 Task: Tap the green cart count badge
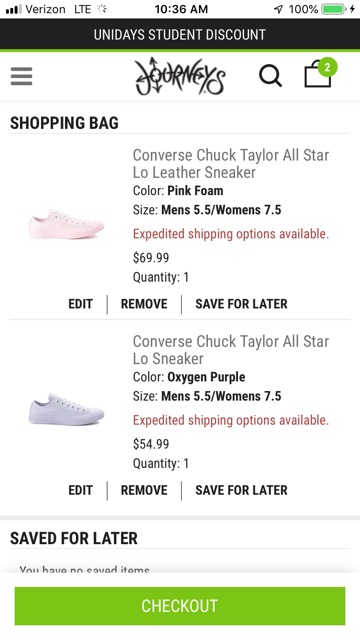(327, 68)
